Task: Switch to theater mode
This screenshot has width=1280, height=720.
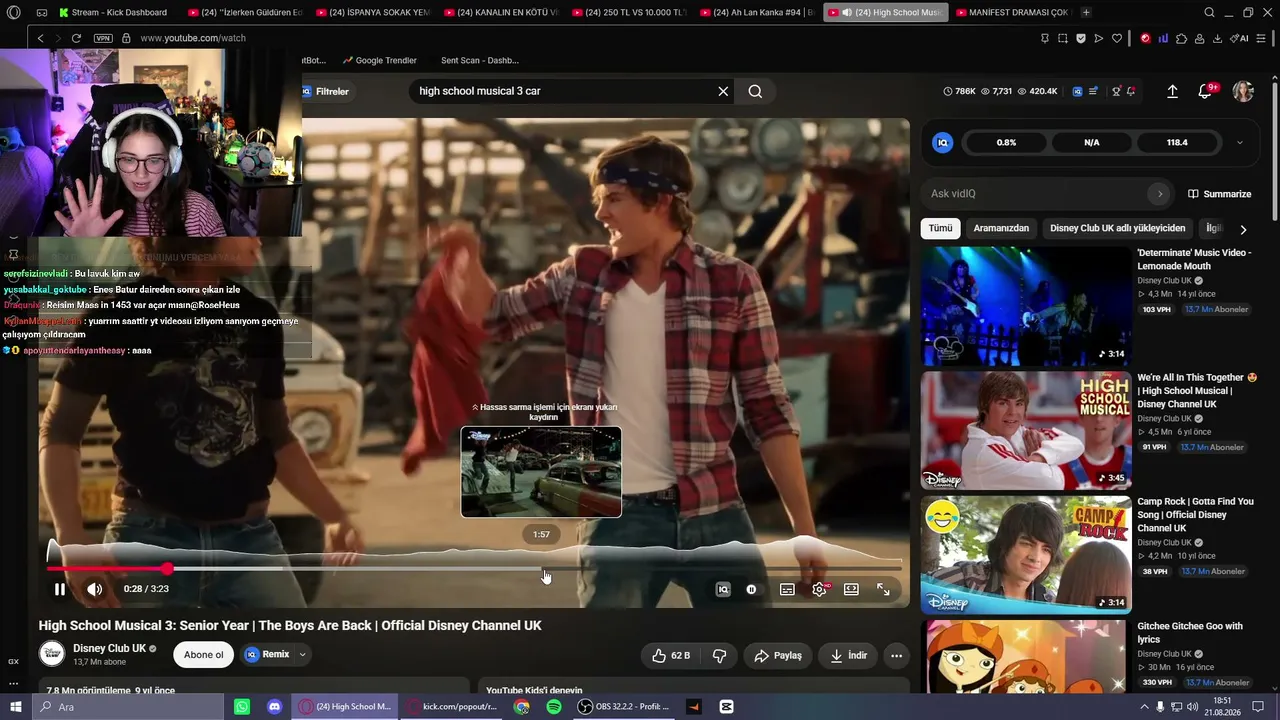Action: coord(851,589)
